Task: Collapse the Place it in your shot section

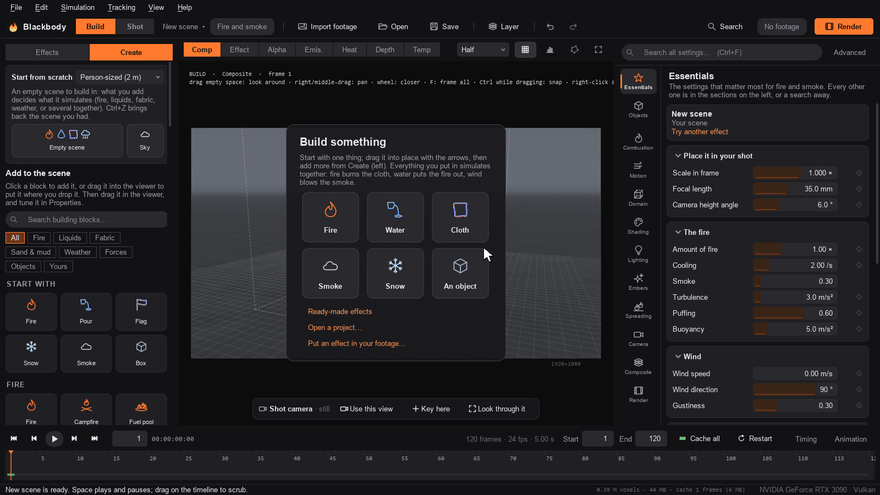Action: click(x=712, y=155)
